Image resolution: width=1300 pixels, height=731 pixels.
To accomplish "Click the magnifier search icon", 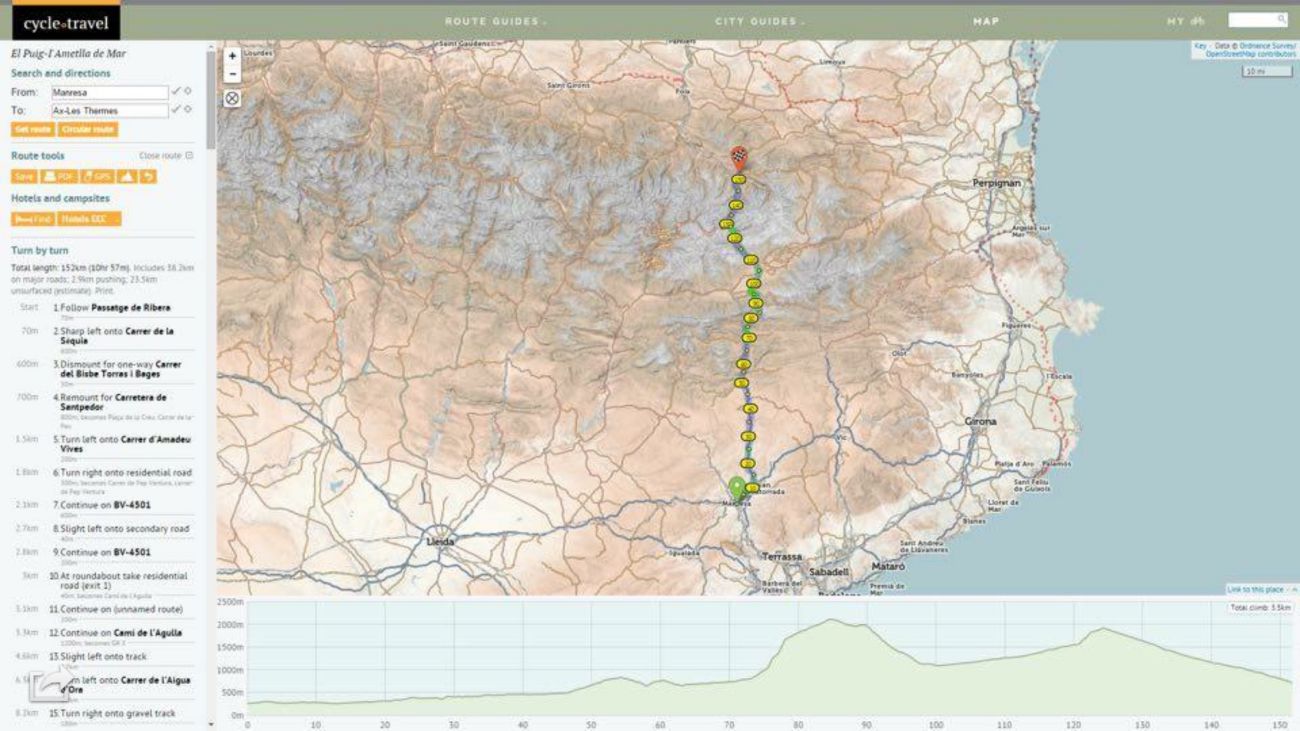I will [x=1282, y=20].
